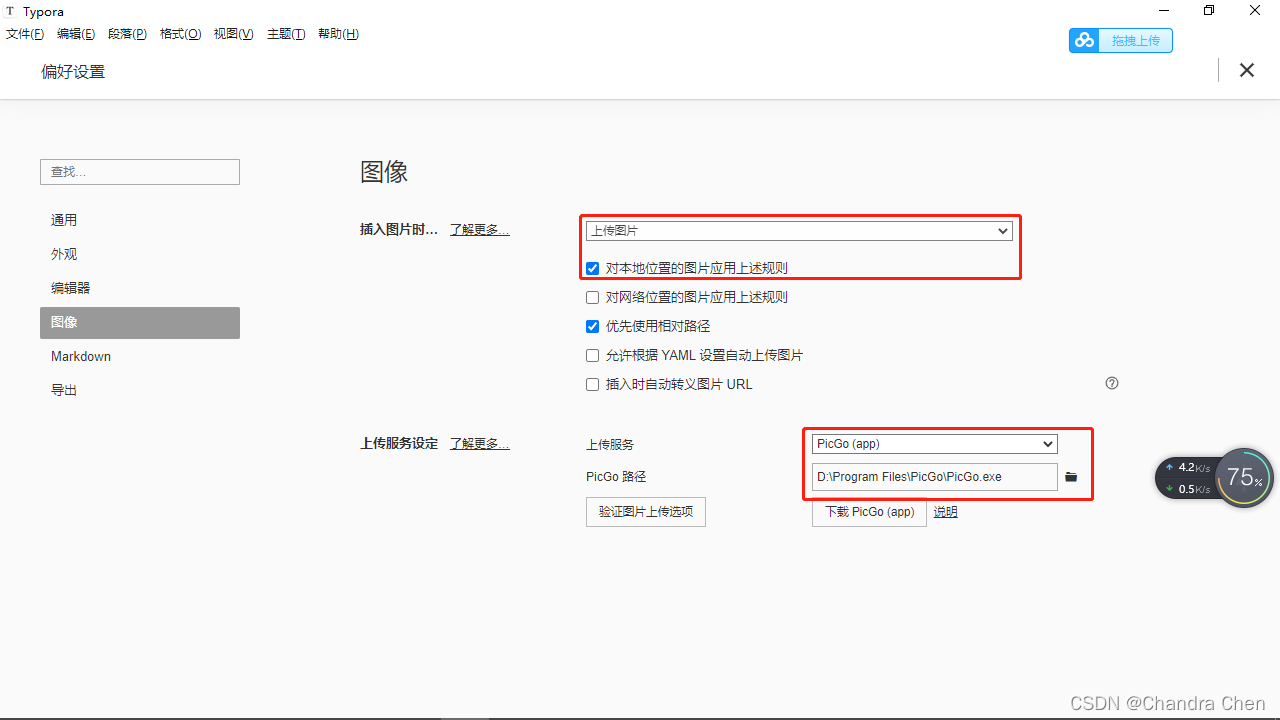
Task: Open the 文件(F) menu
Action: (25, 34)
